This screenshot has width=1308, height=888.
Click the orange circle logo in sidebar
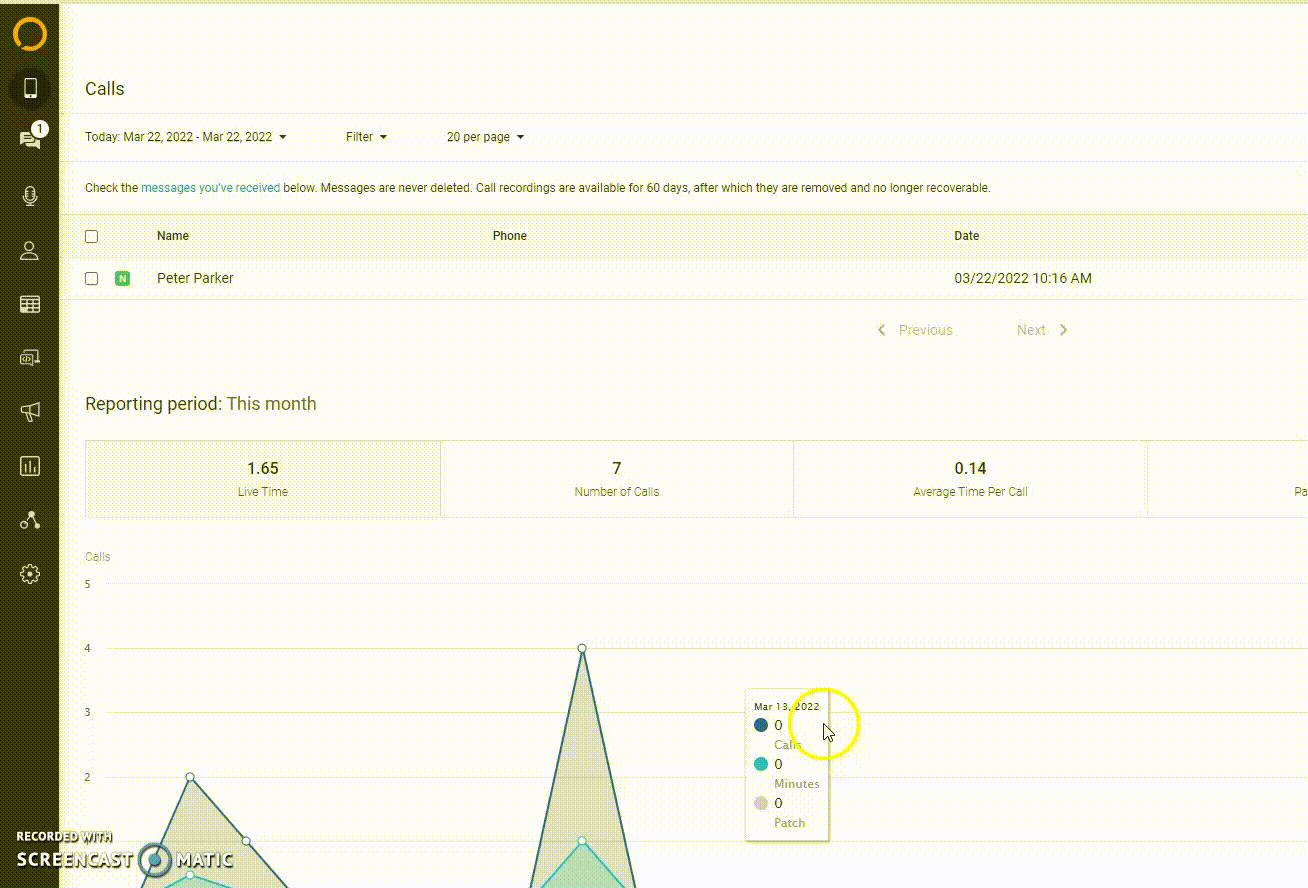30,34
